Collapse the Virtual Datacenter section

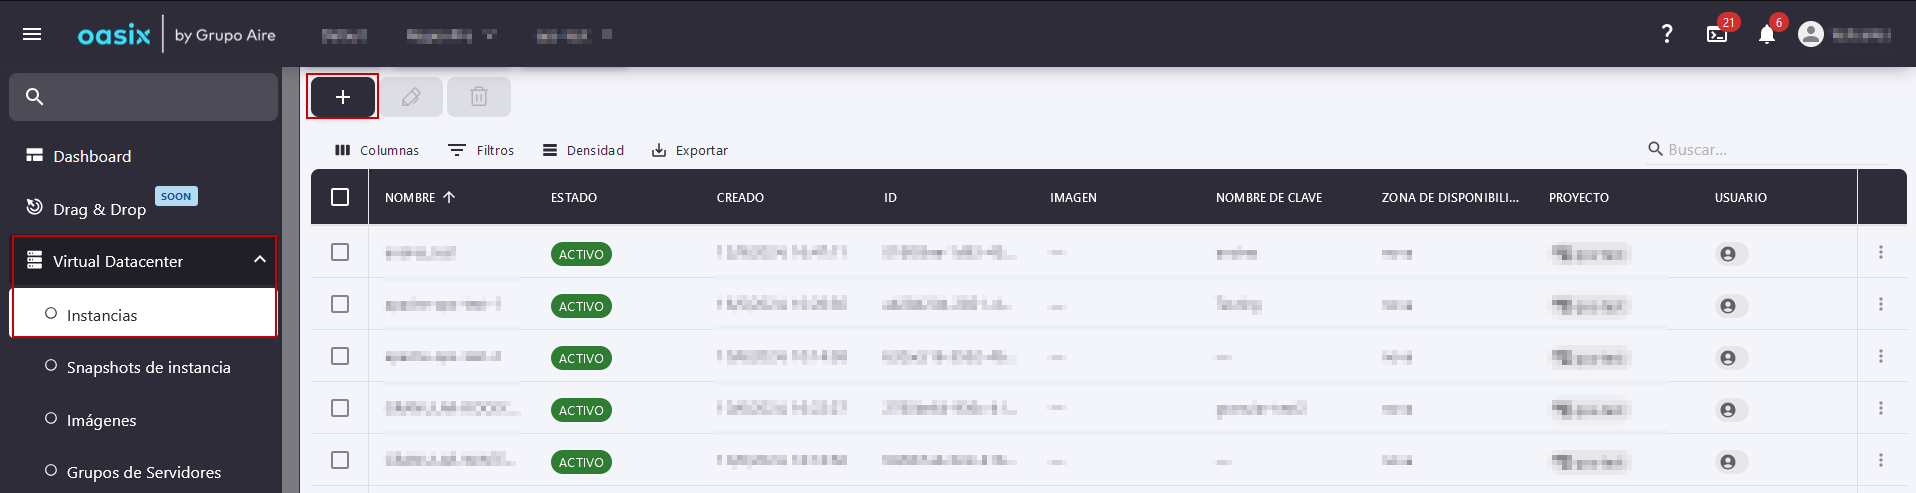point(259,260)
